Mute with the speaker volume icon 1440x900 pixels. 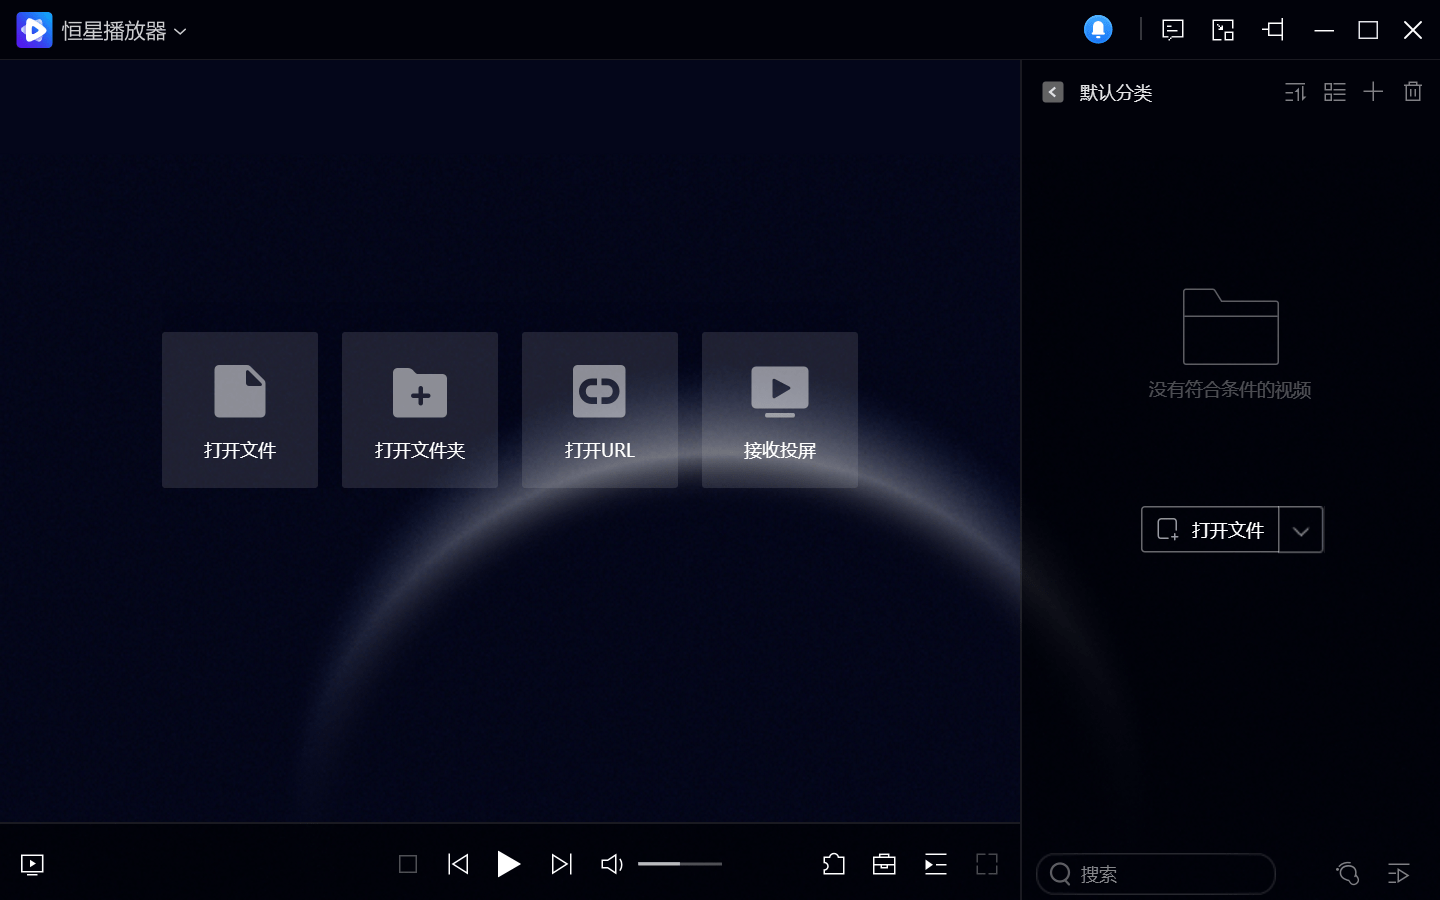click(612, 864)
